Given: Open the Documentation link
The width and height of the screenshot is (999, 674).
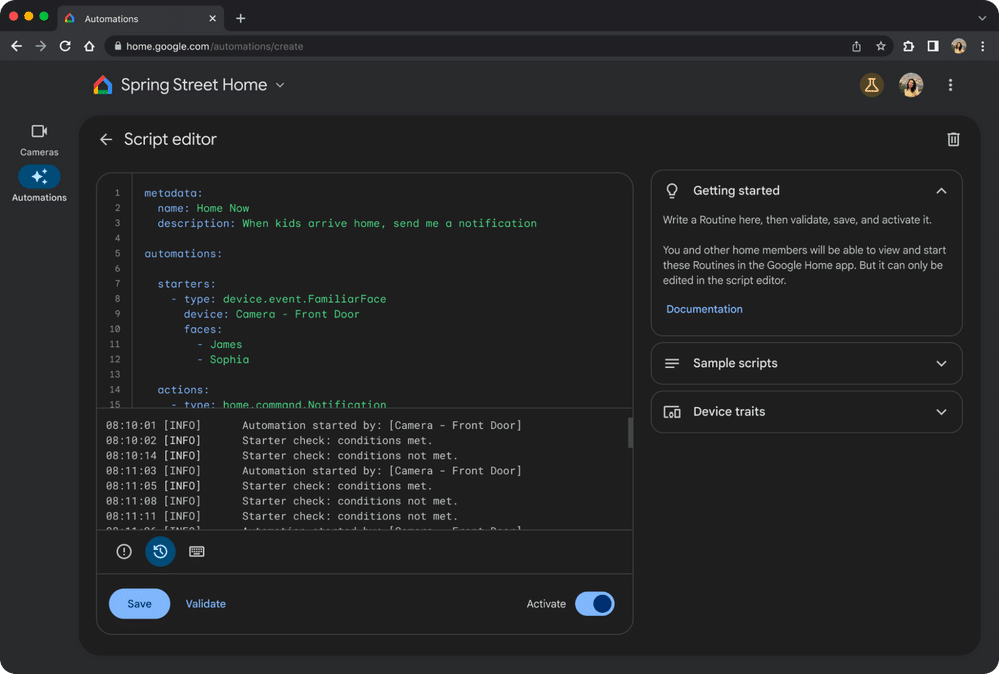Looking at the screenshot, I should pos(704,309).
